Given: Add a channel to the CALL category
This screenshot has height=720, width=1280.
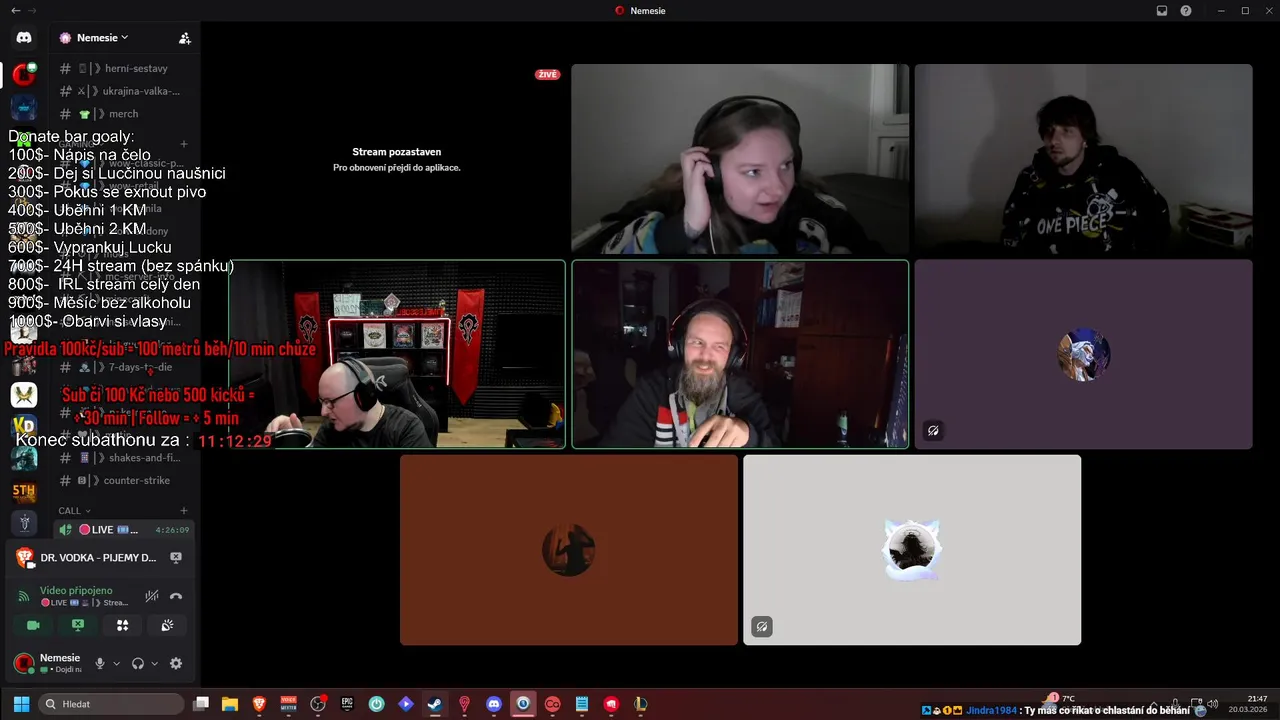Looking at the screenshot, I should coord(184,510).
